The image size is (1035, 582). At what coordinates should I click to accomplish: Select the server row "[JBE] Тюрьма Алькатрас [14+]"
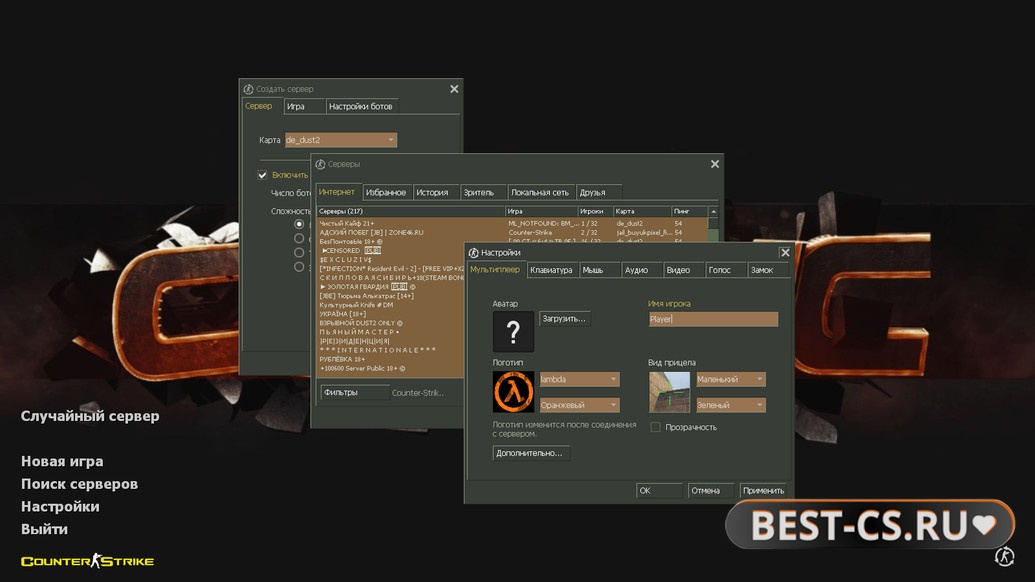391,296
